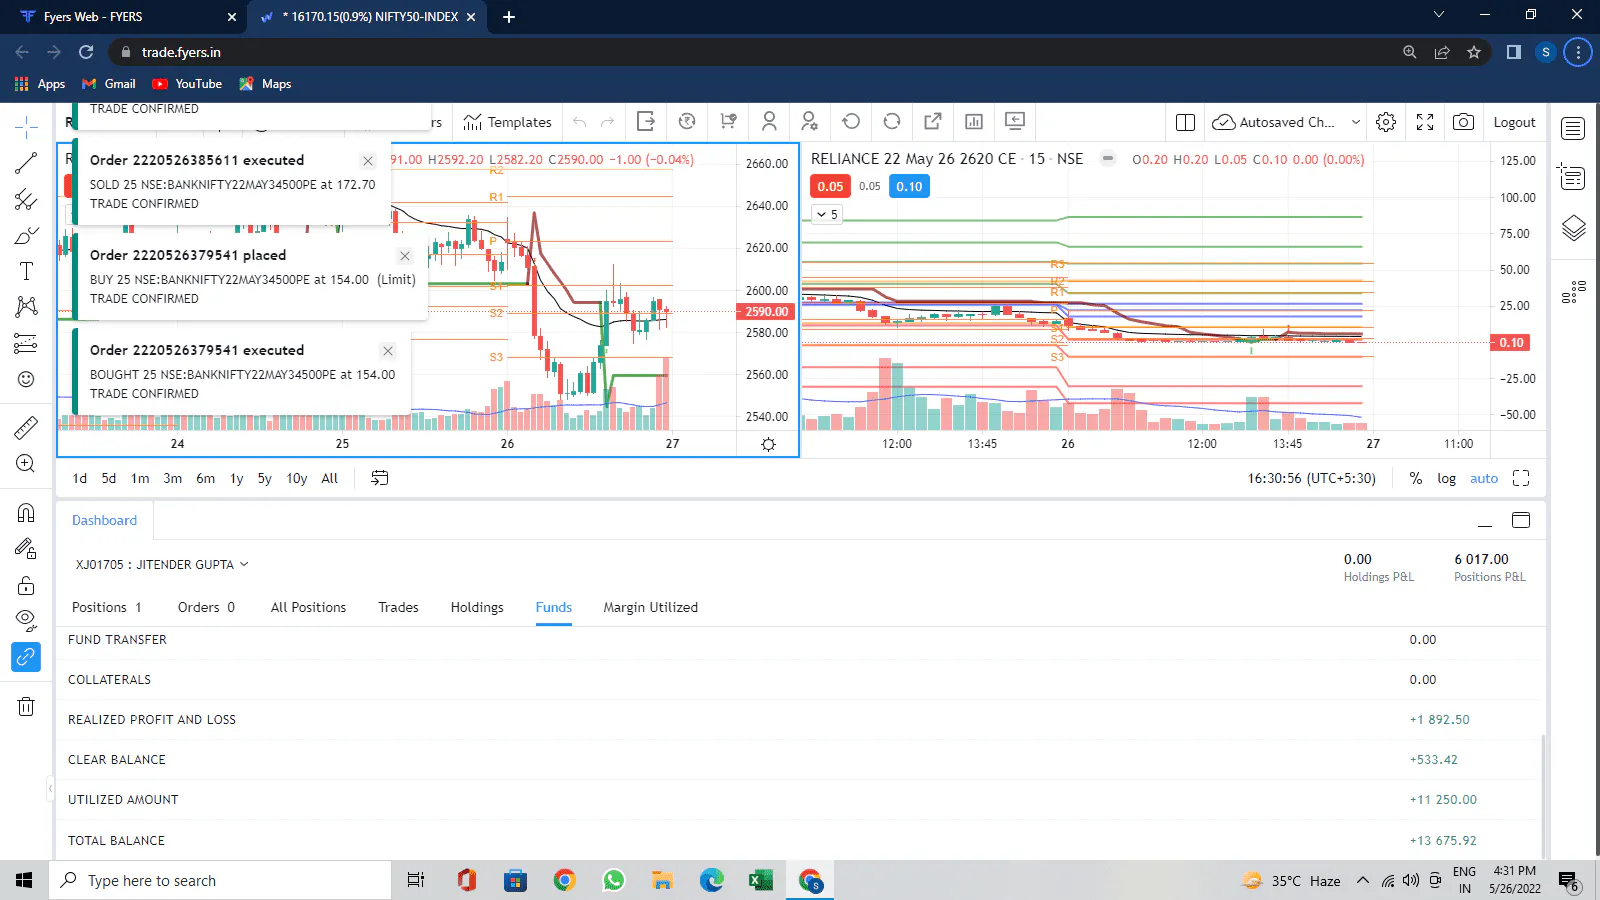Open the XJ01705 JITENDER GUPTA account dropdown
This screenshot has height=900, width=1600.
click(162, 564)
